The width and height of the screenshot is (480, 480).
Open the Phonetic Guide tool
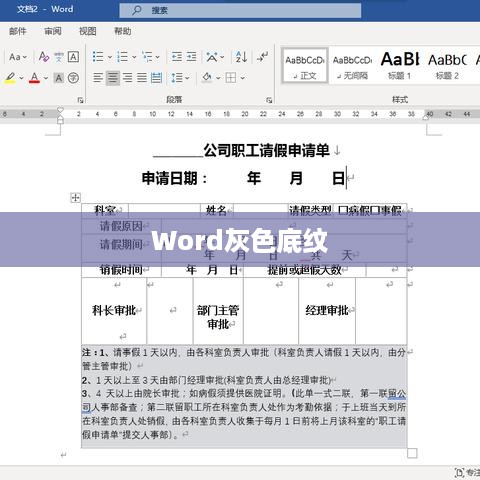click(x=59, y=57)
